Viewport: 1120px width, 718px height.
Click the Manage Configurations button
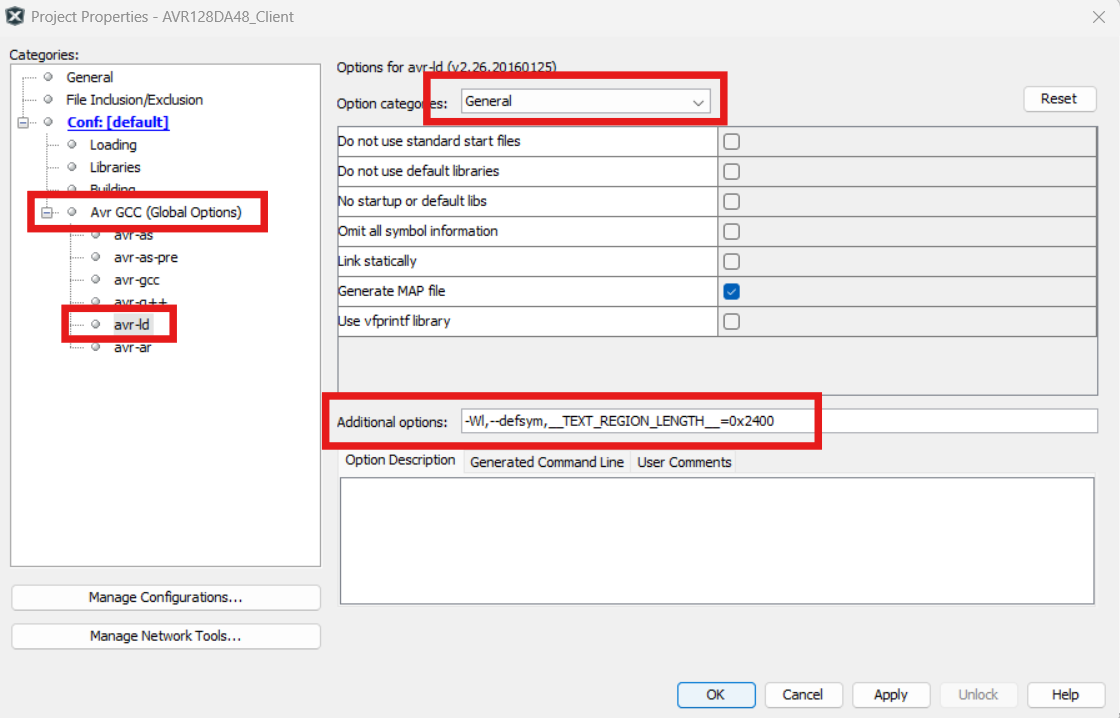click(x=165, y=597)
